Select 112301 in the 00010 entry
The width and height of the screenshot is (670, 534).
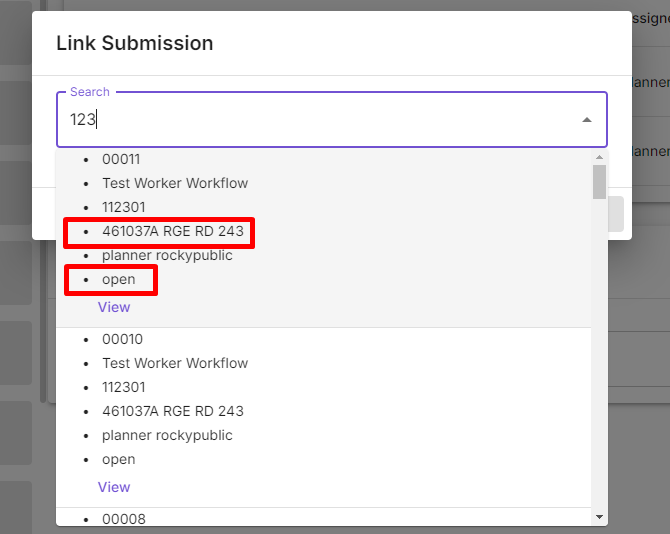pyautogui.click(x=123, y=387)
